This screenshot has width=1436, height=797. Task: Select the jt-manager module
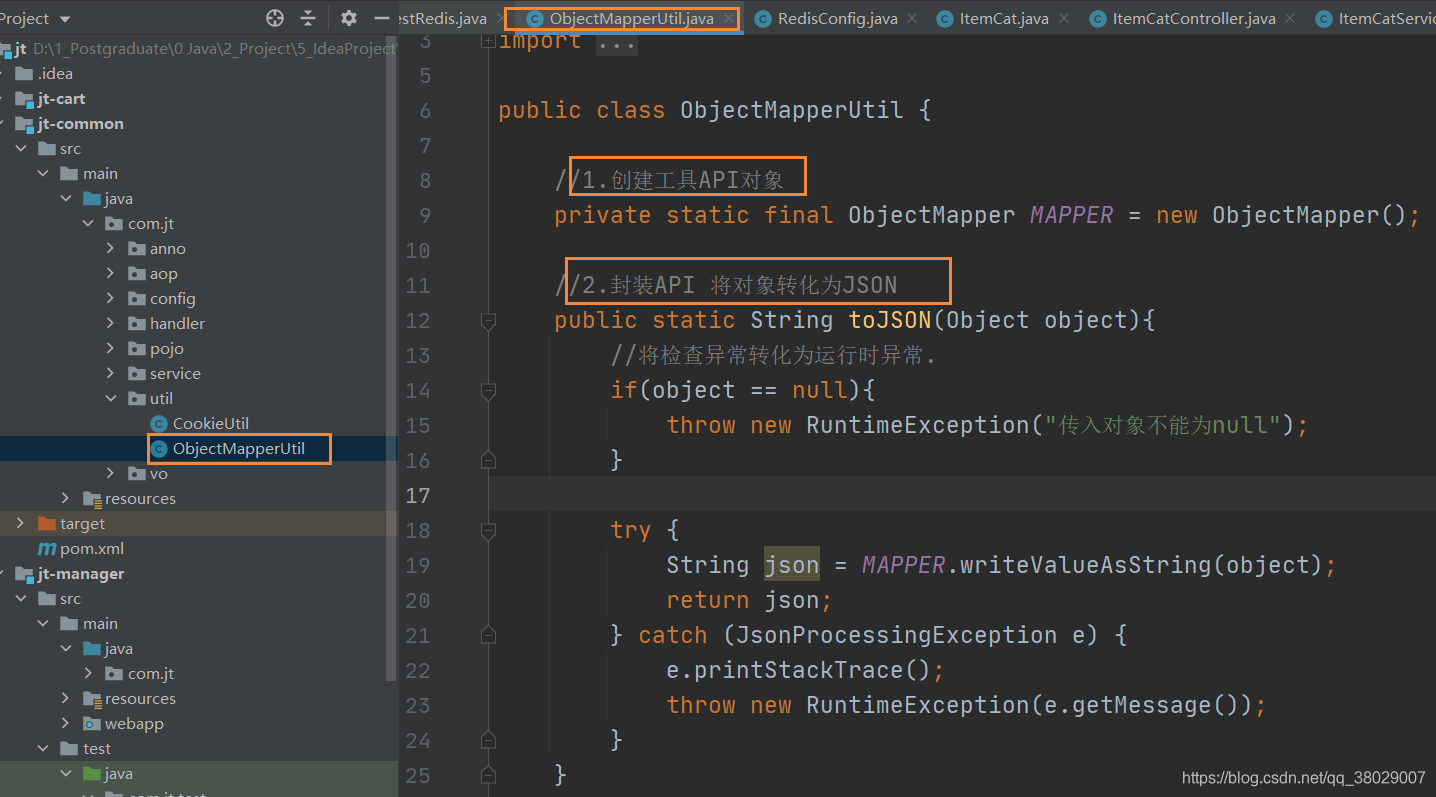click(81, 573)
